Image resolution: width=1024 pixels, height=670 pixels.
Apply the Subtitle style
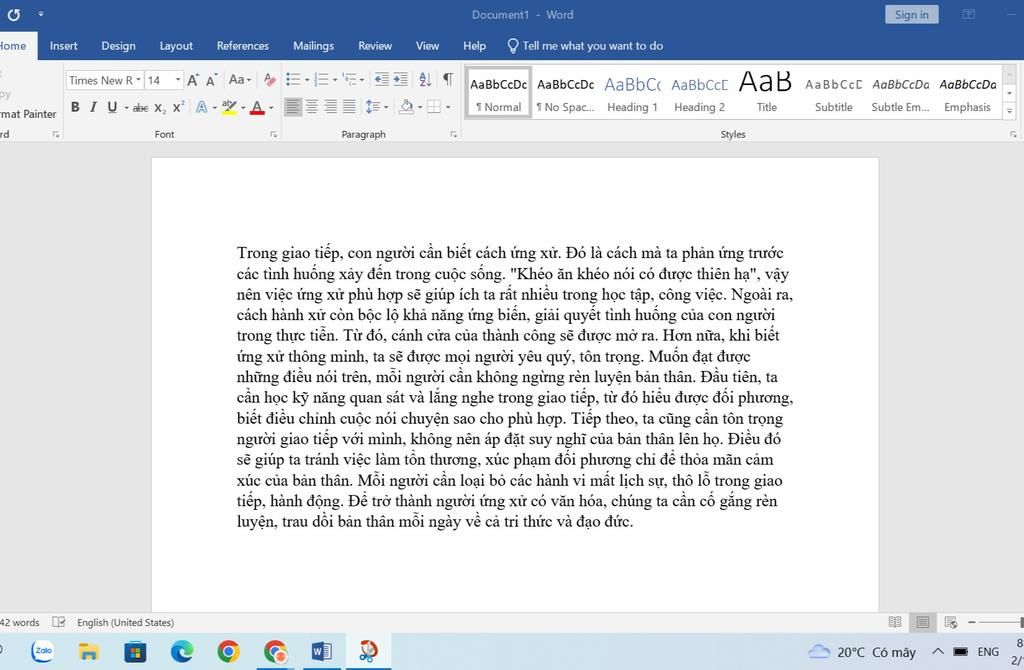click(833, 93)
